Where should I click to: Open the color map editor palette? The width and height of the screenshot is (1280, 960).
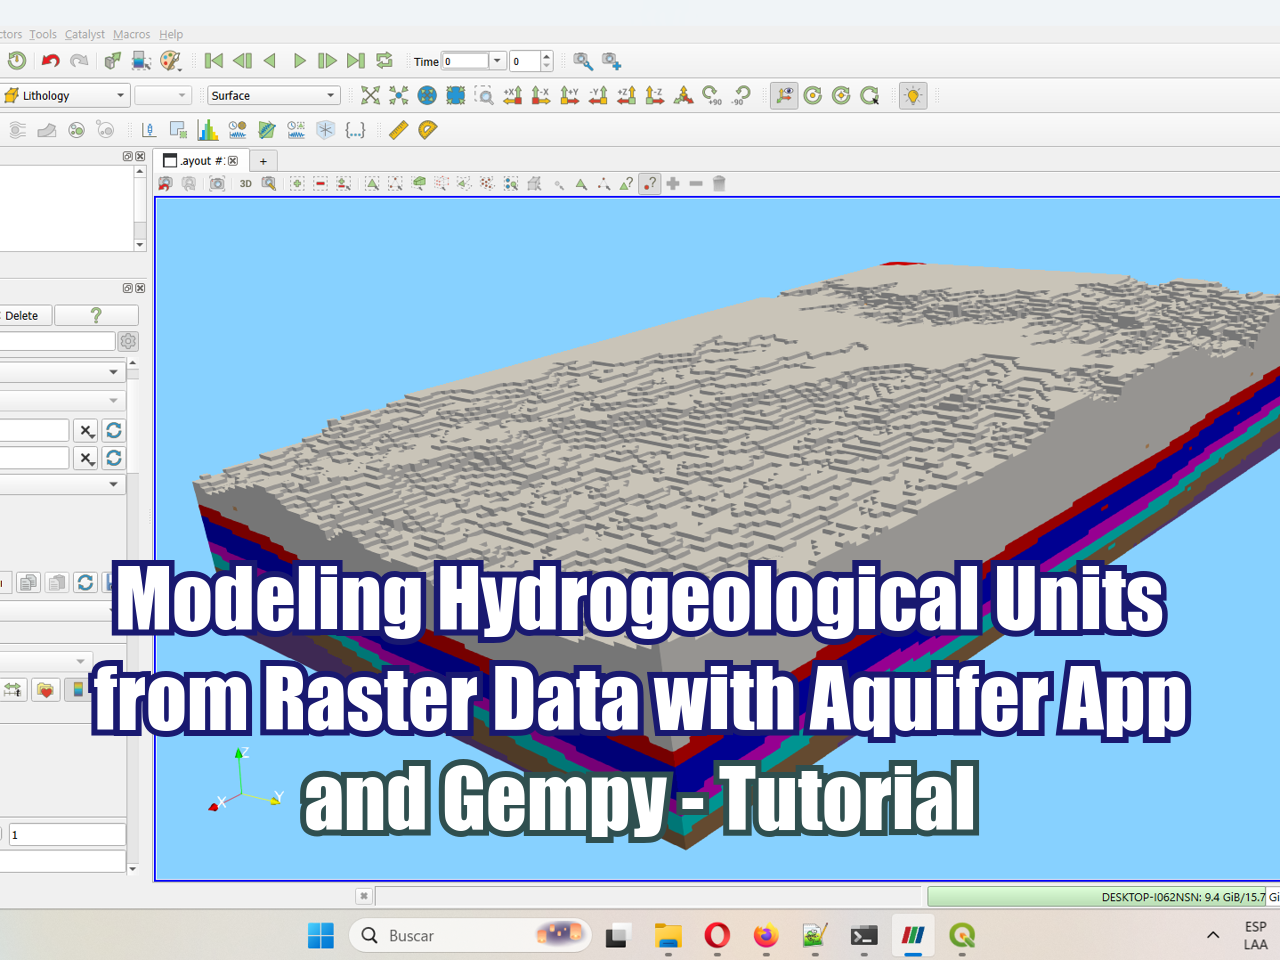tap(171, 61)
